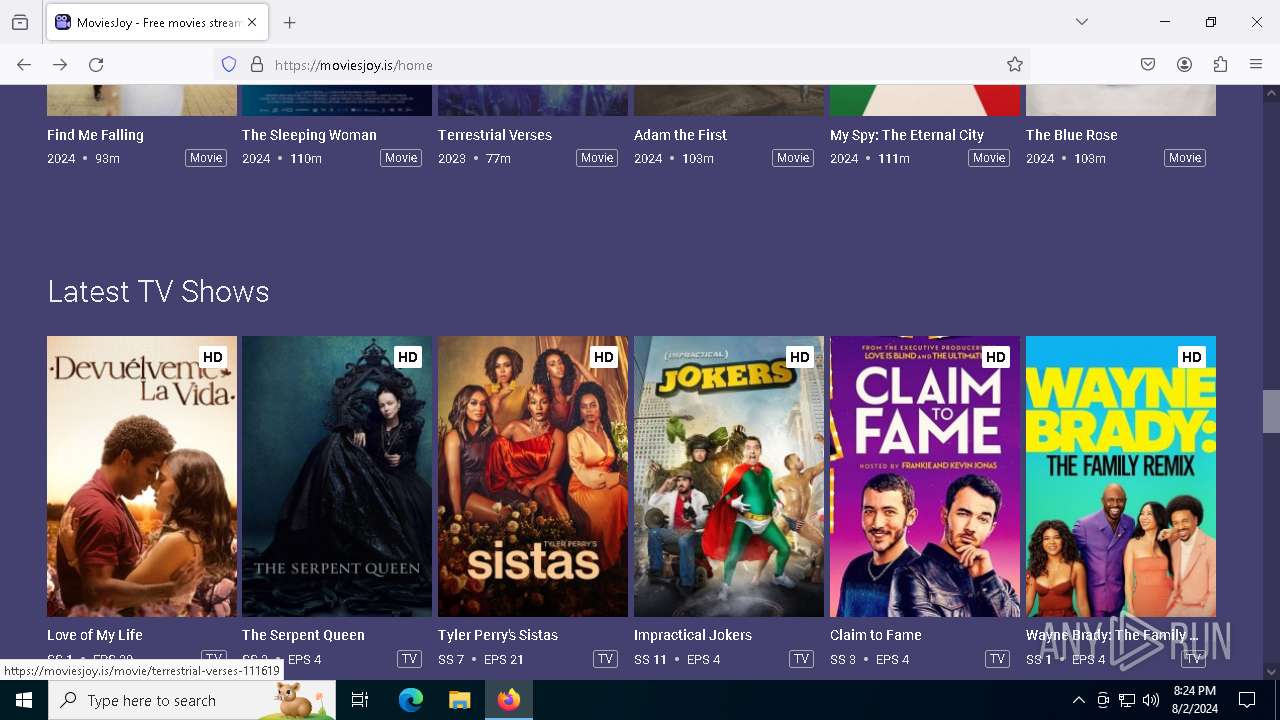Screen dimensions: 1280x720
Task: Open My Spy: The Eternal City link
Action: (x=907, y=135)
